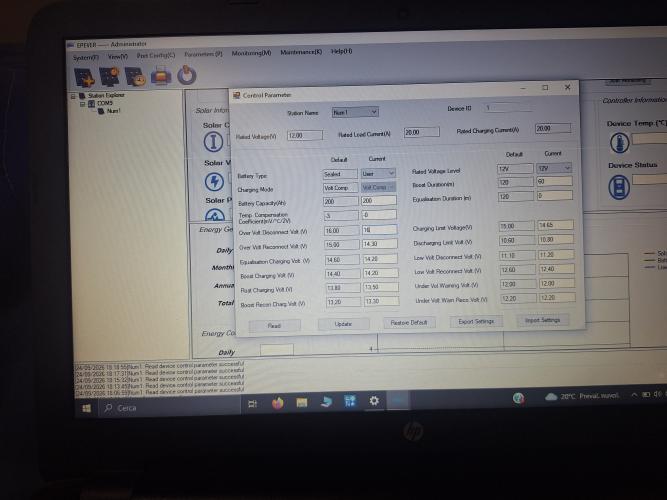This screenshot has width=667, height=500.
Task: Open the Station Name dropdown
Action: [355, 112]
